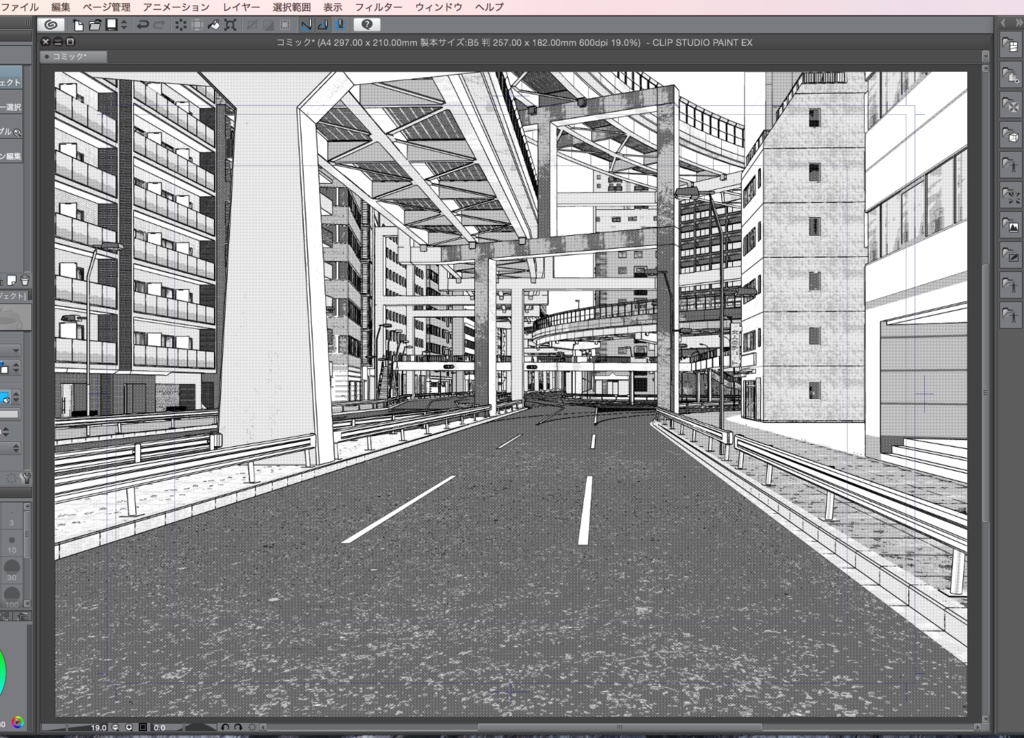Click the Redo arrow icon
1024x738 pixels.
click(x=158, y=24)
